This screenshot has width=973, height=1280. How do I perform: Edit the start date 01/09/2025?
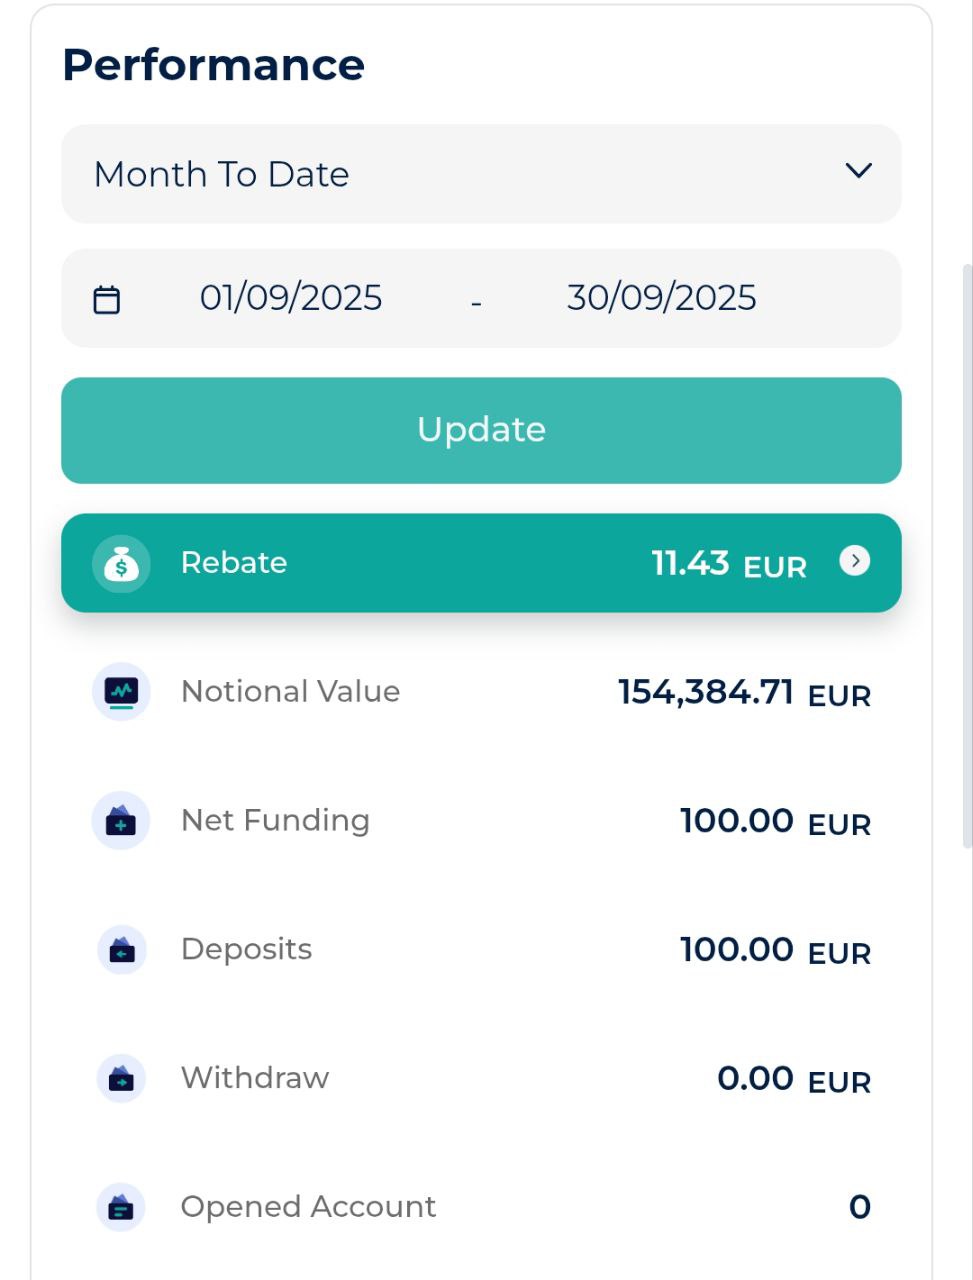291,298
